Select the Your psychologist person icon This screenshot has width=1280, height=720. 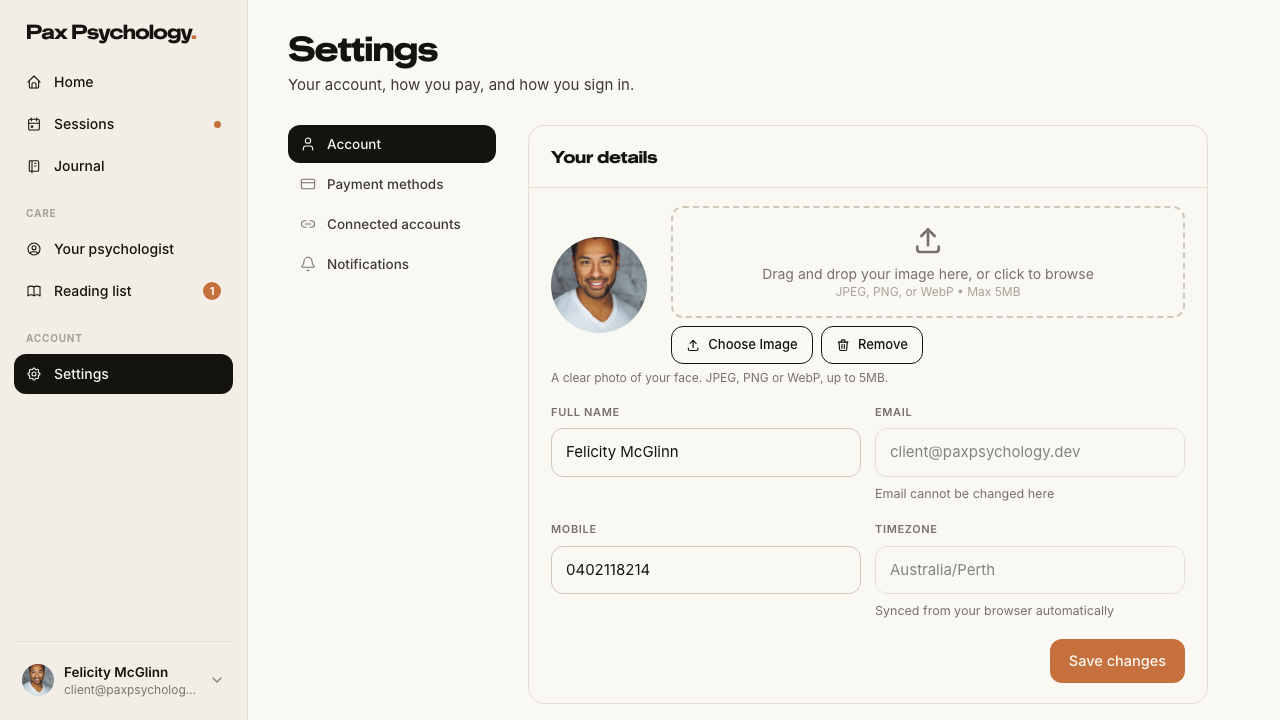[x=34, y=249]
